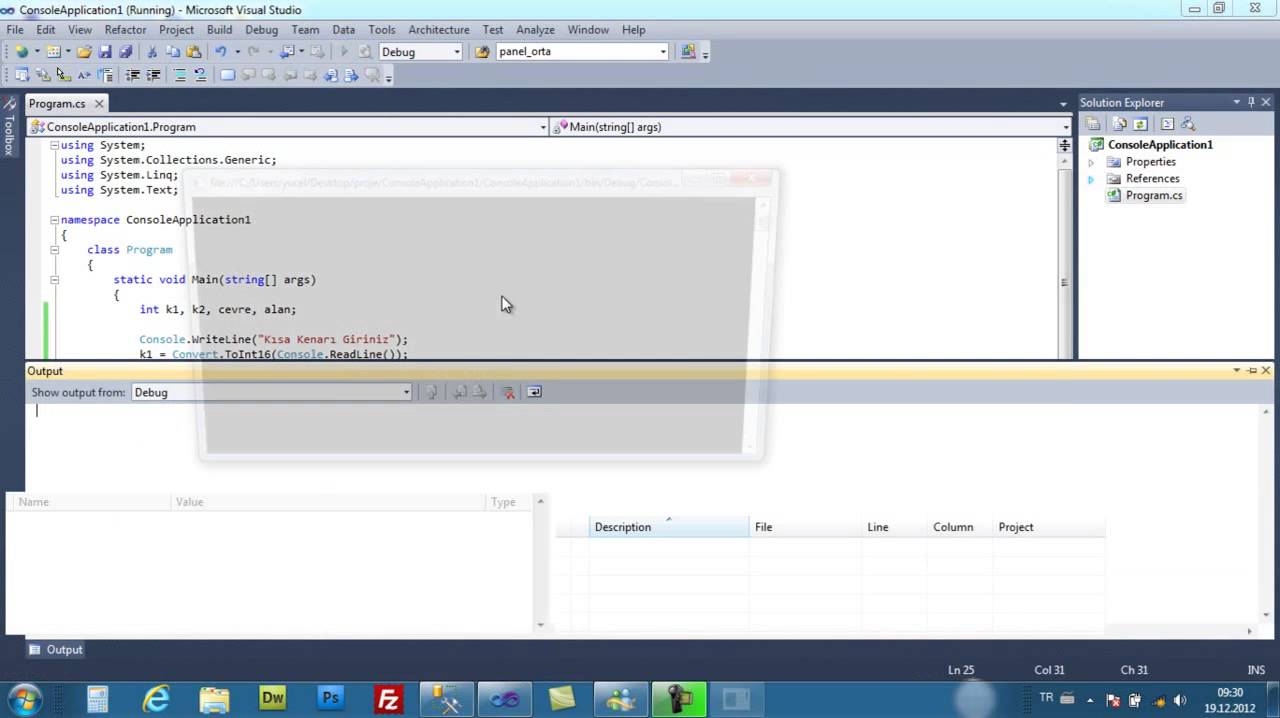This screenshot has height=718, width=1280.
Task: Open the Architecture menu
Action: point(439,30)
